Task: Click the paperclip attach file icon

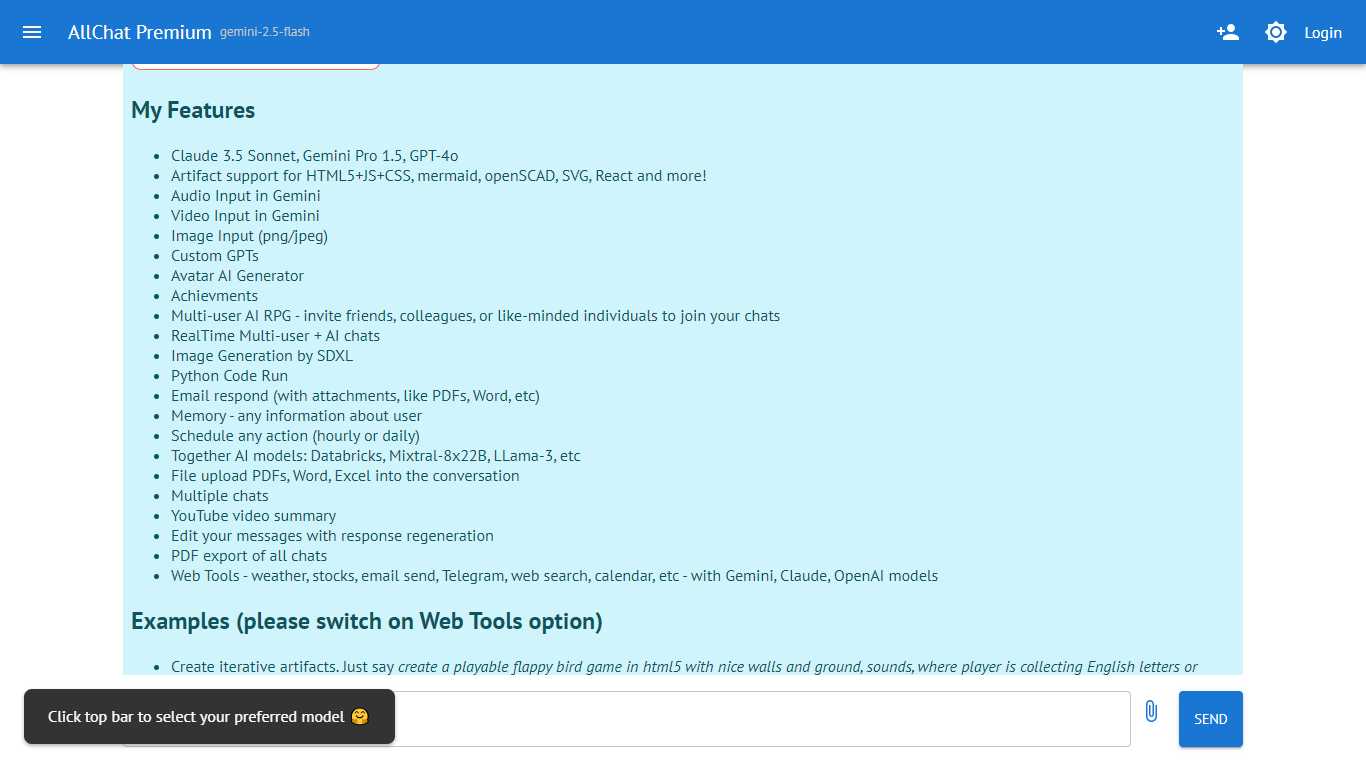Action: tap(1151, 712)
